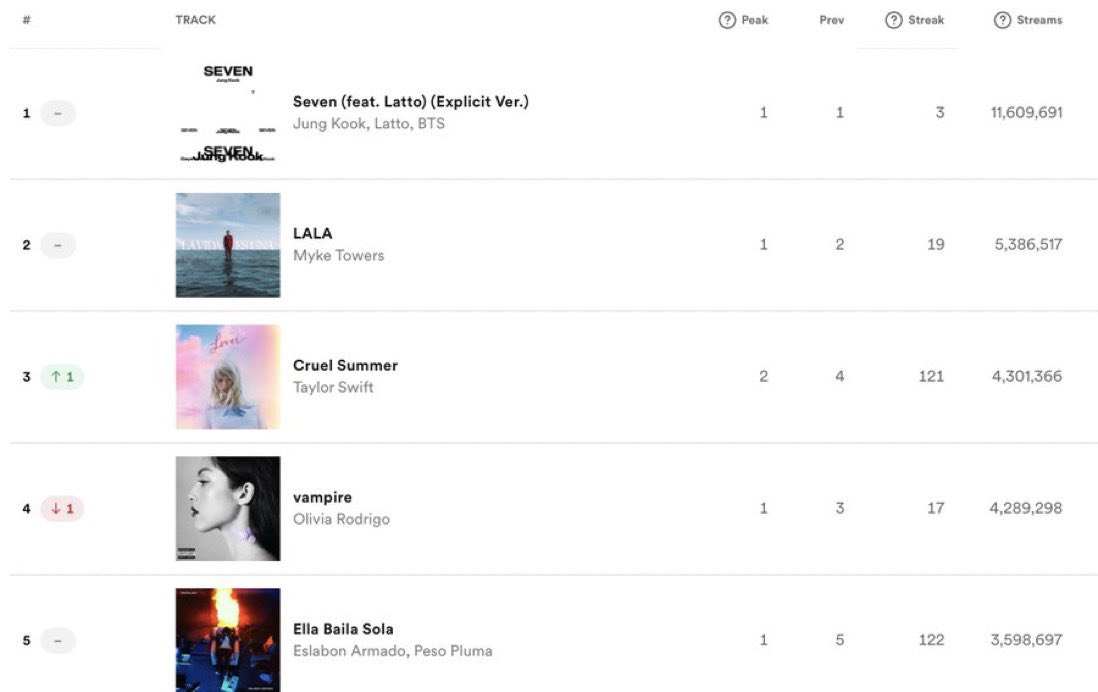Go to Myke Towers artist page
1098x692 pixels.
pos(338,256)
